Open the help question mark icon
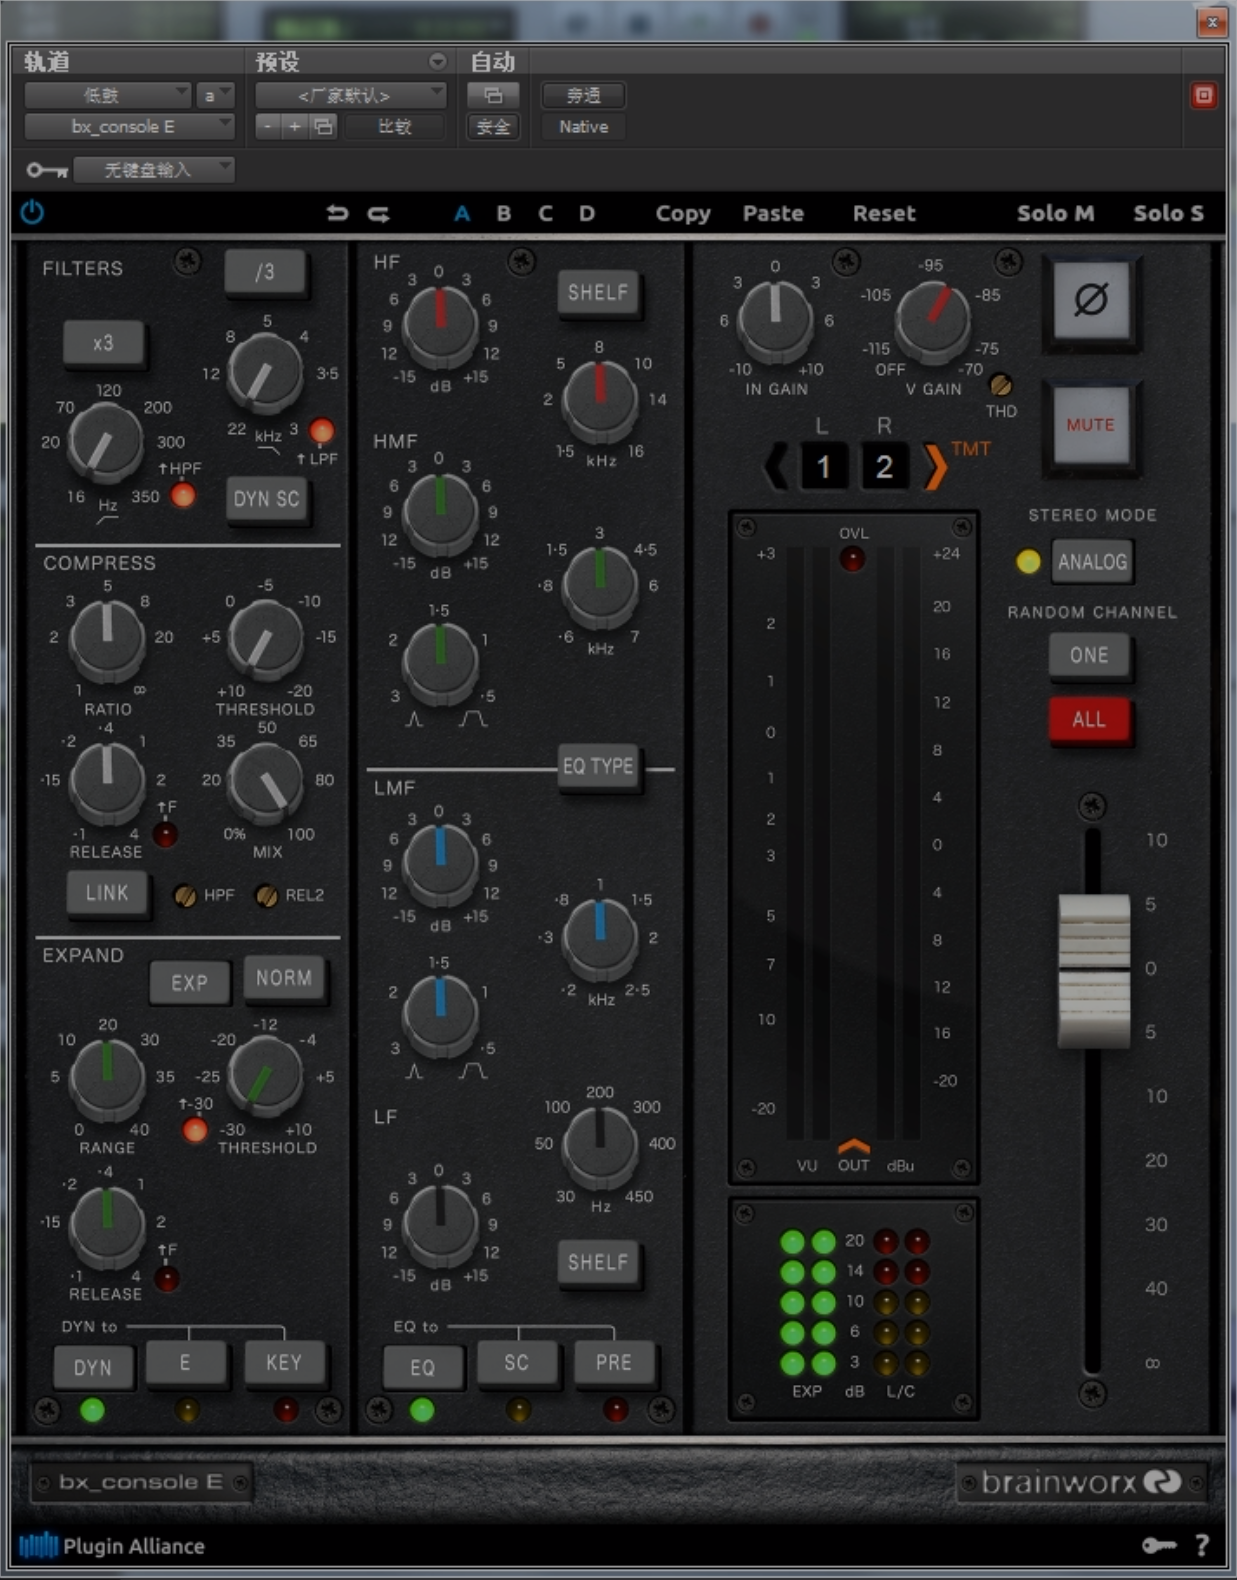The image size is (1237, 1580). pyautogui.click(x=1202, y=1545)
